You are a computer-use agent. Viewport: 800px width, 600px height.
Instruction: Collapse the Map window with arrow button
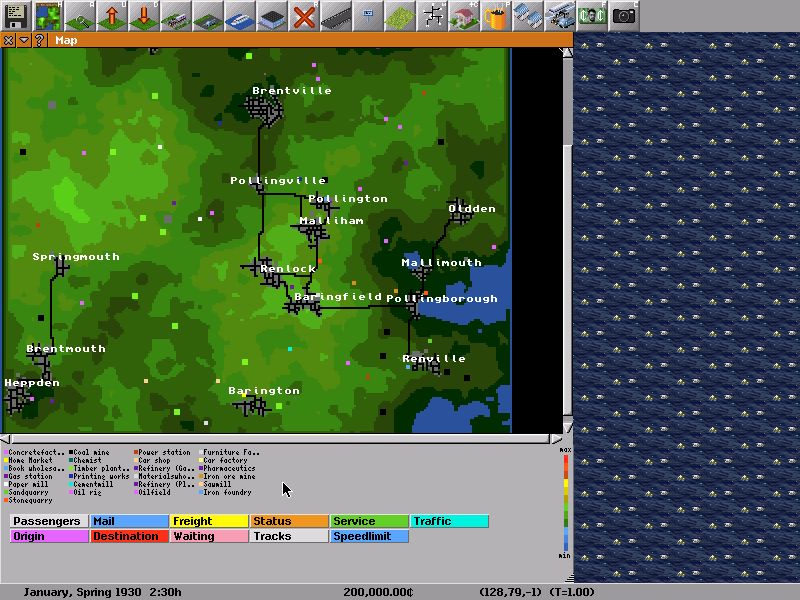pyautogui.click(x=24, y=40)
